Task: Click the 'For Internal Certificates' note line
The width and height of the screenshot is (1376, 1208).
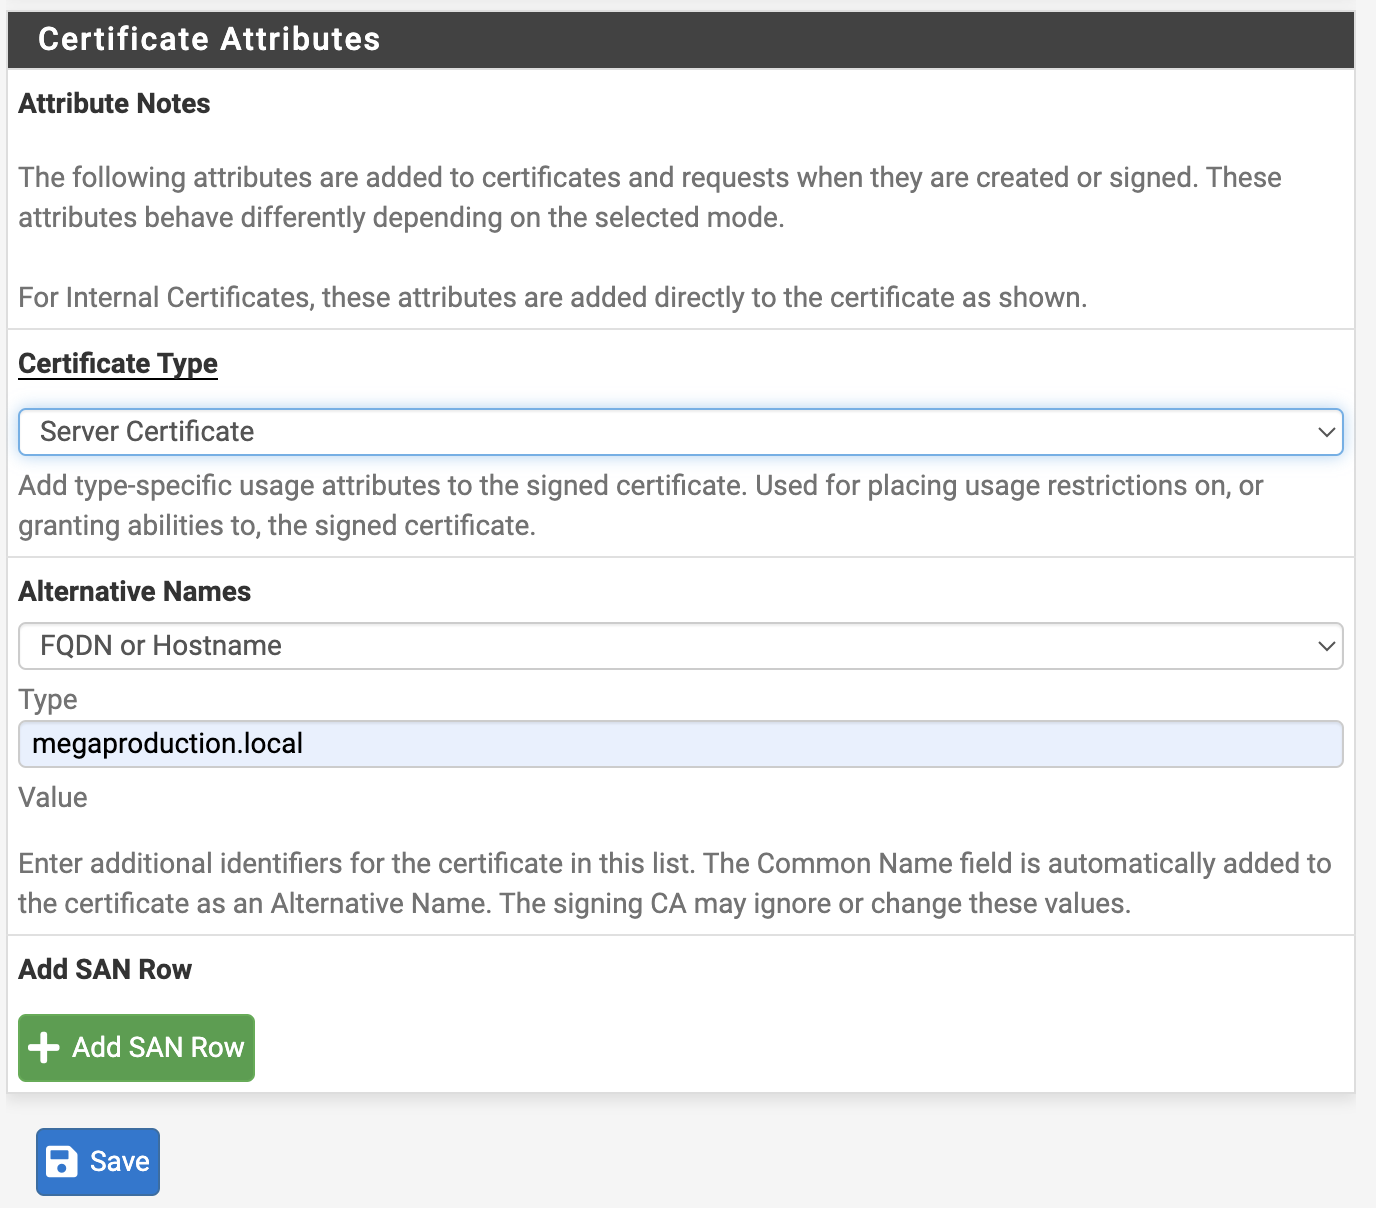Action: point(552,298)
